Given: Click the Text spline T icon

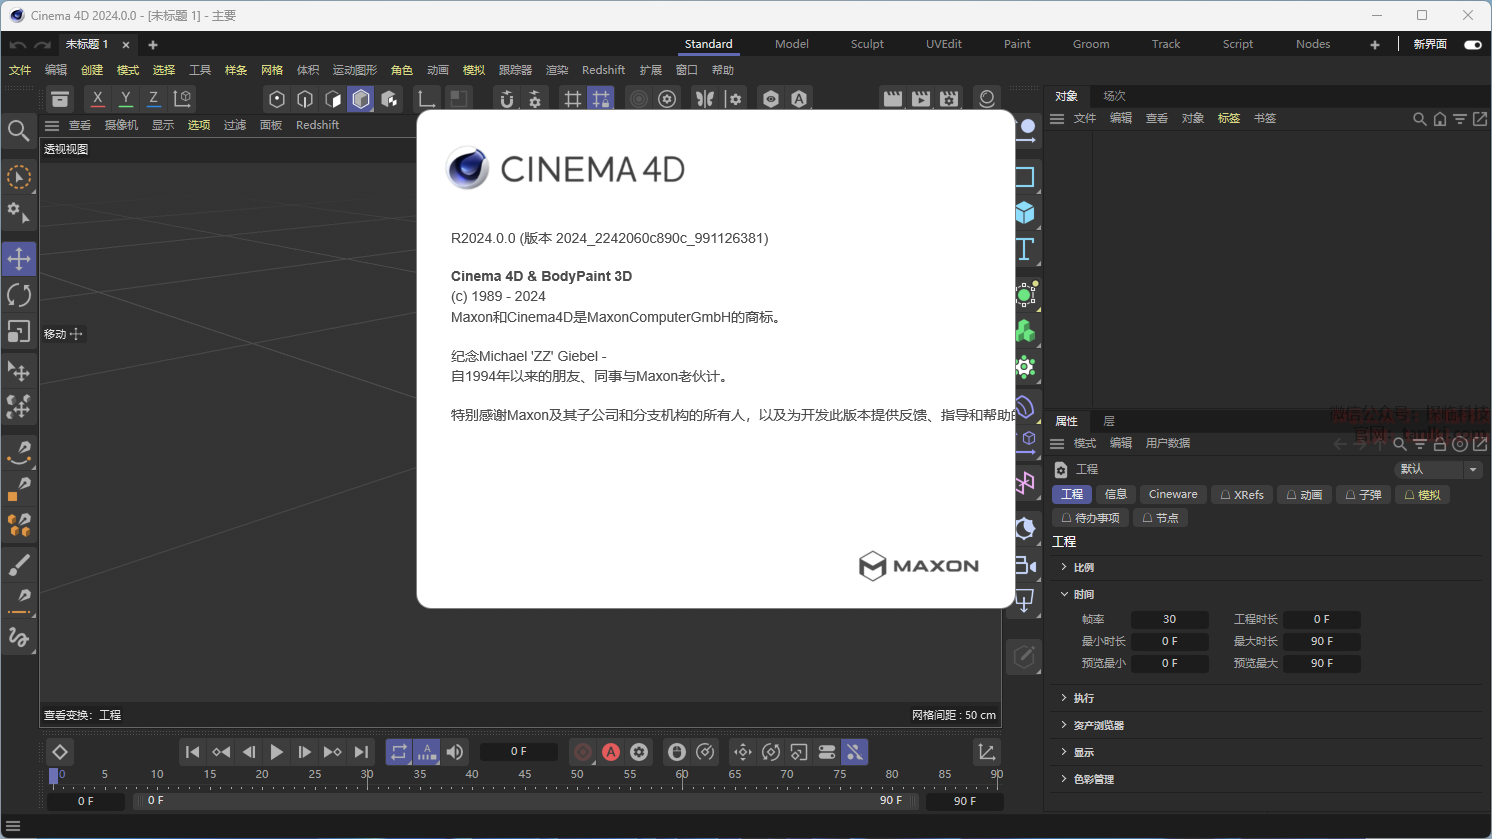Looking at the screenshot, I should 1025,249.
